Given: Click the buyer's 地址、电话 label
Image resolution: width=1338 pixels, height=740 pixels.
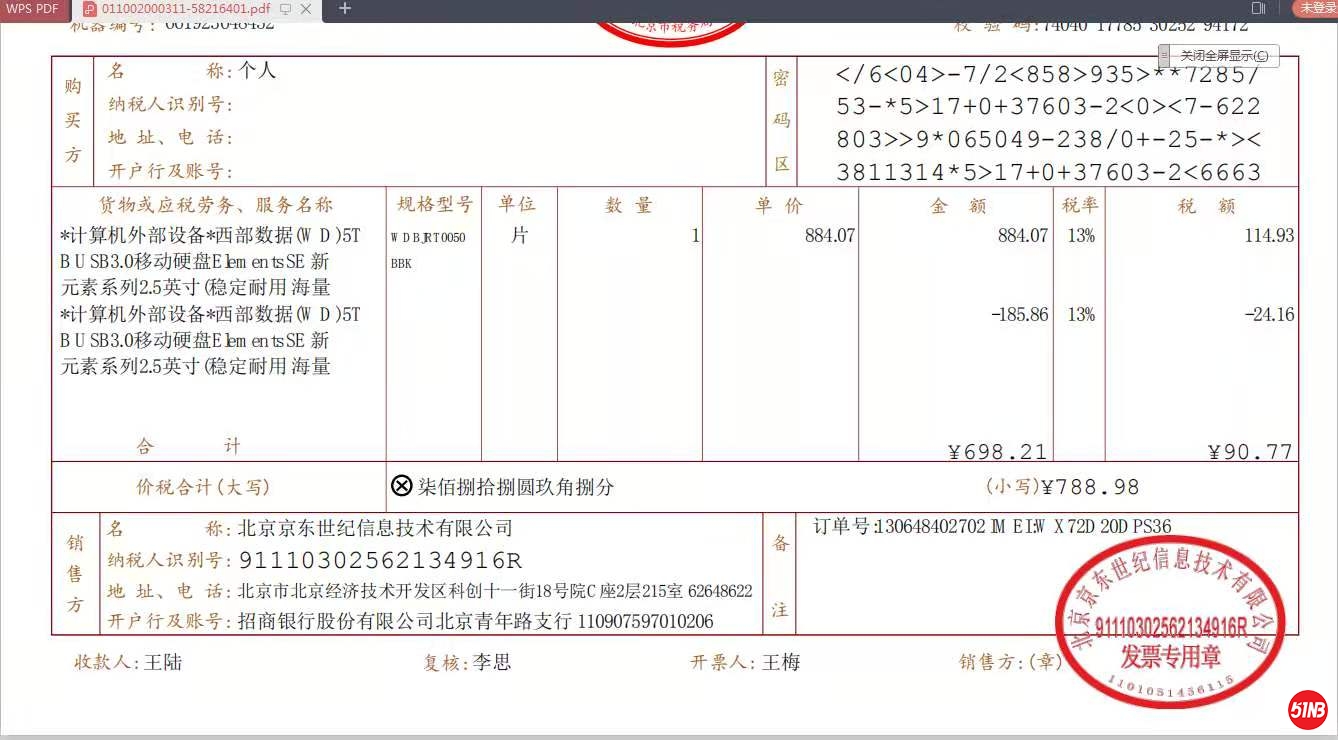Looking at the screenshot, I should (171, 138).
